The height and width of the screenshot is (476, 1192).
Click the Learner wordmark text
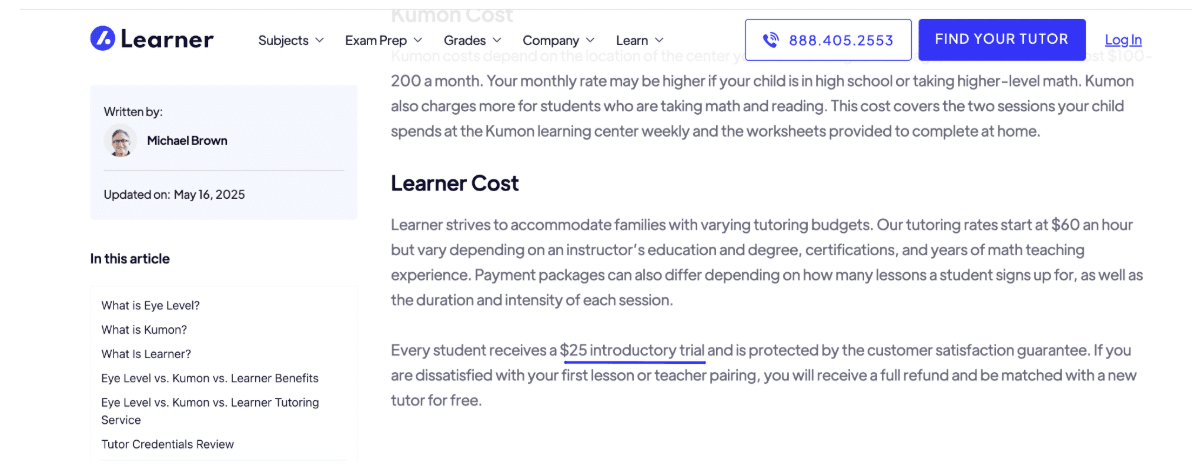167,39
